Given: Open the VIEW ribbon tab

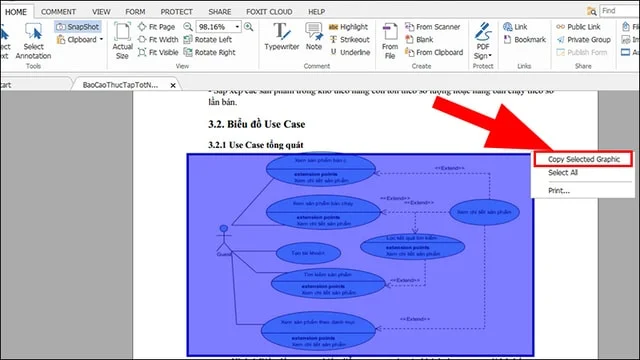Looking at the screenshot, I should [x=101, y=12].
